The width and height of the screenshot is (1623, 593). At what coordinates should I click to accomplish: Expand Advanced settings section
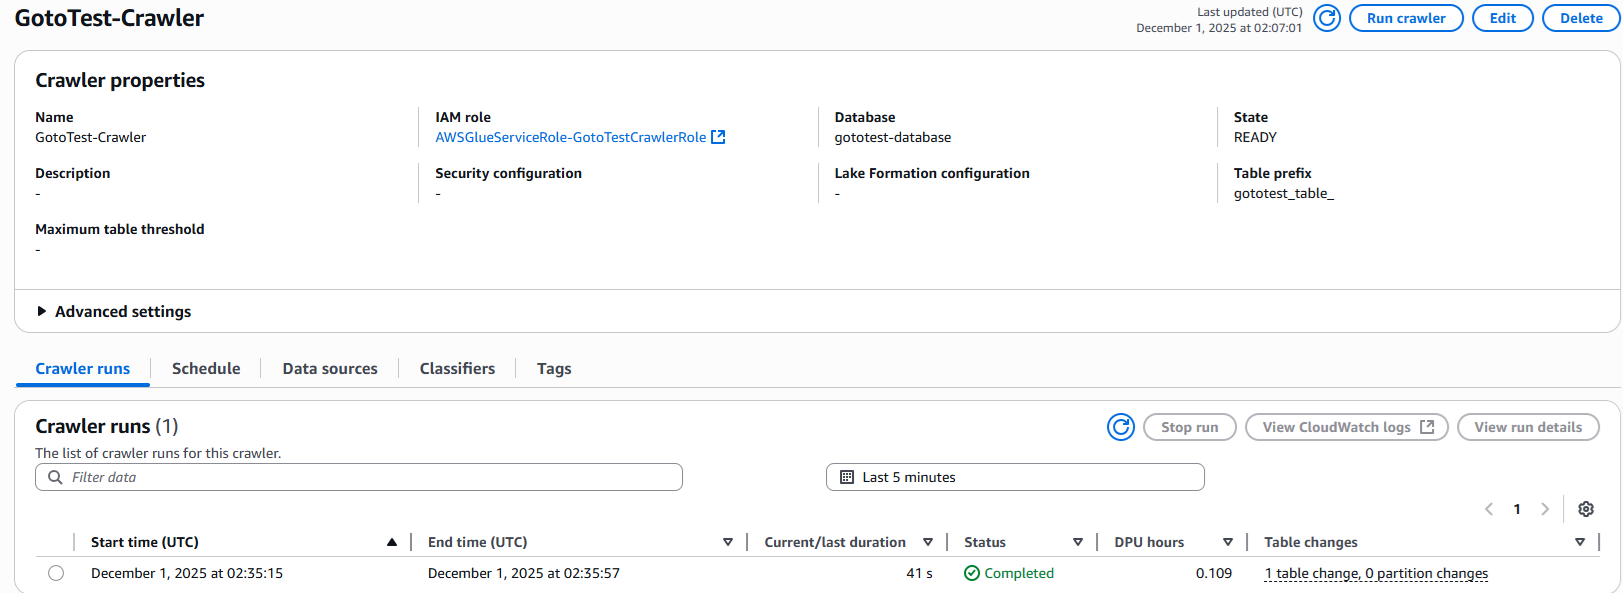point(42,311)
